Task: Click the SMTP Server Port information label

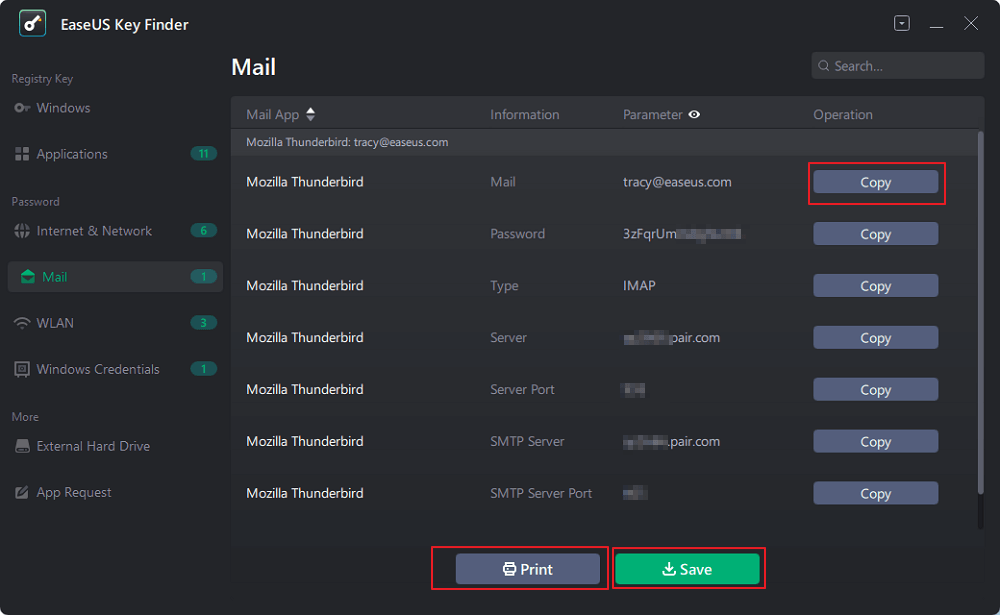Action: 541,493
